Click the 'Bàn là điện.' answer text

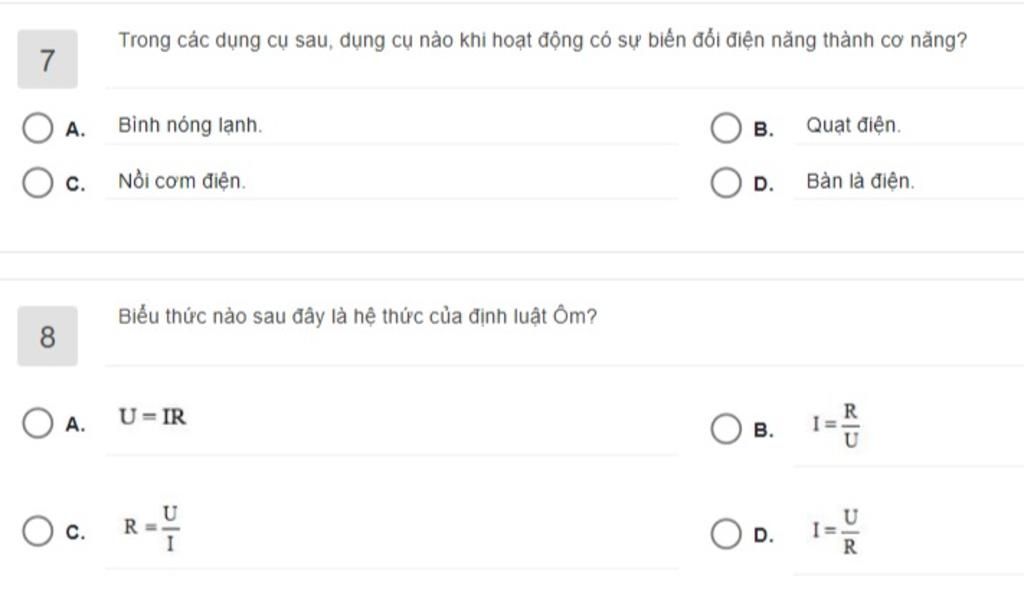click(860, 182)
